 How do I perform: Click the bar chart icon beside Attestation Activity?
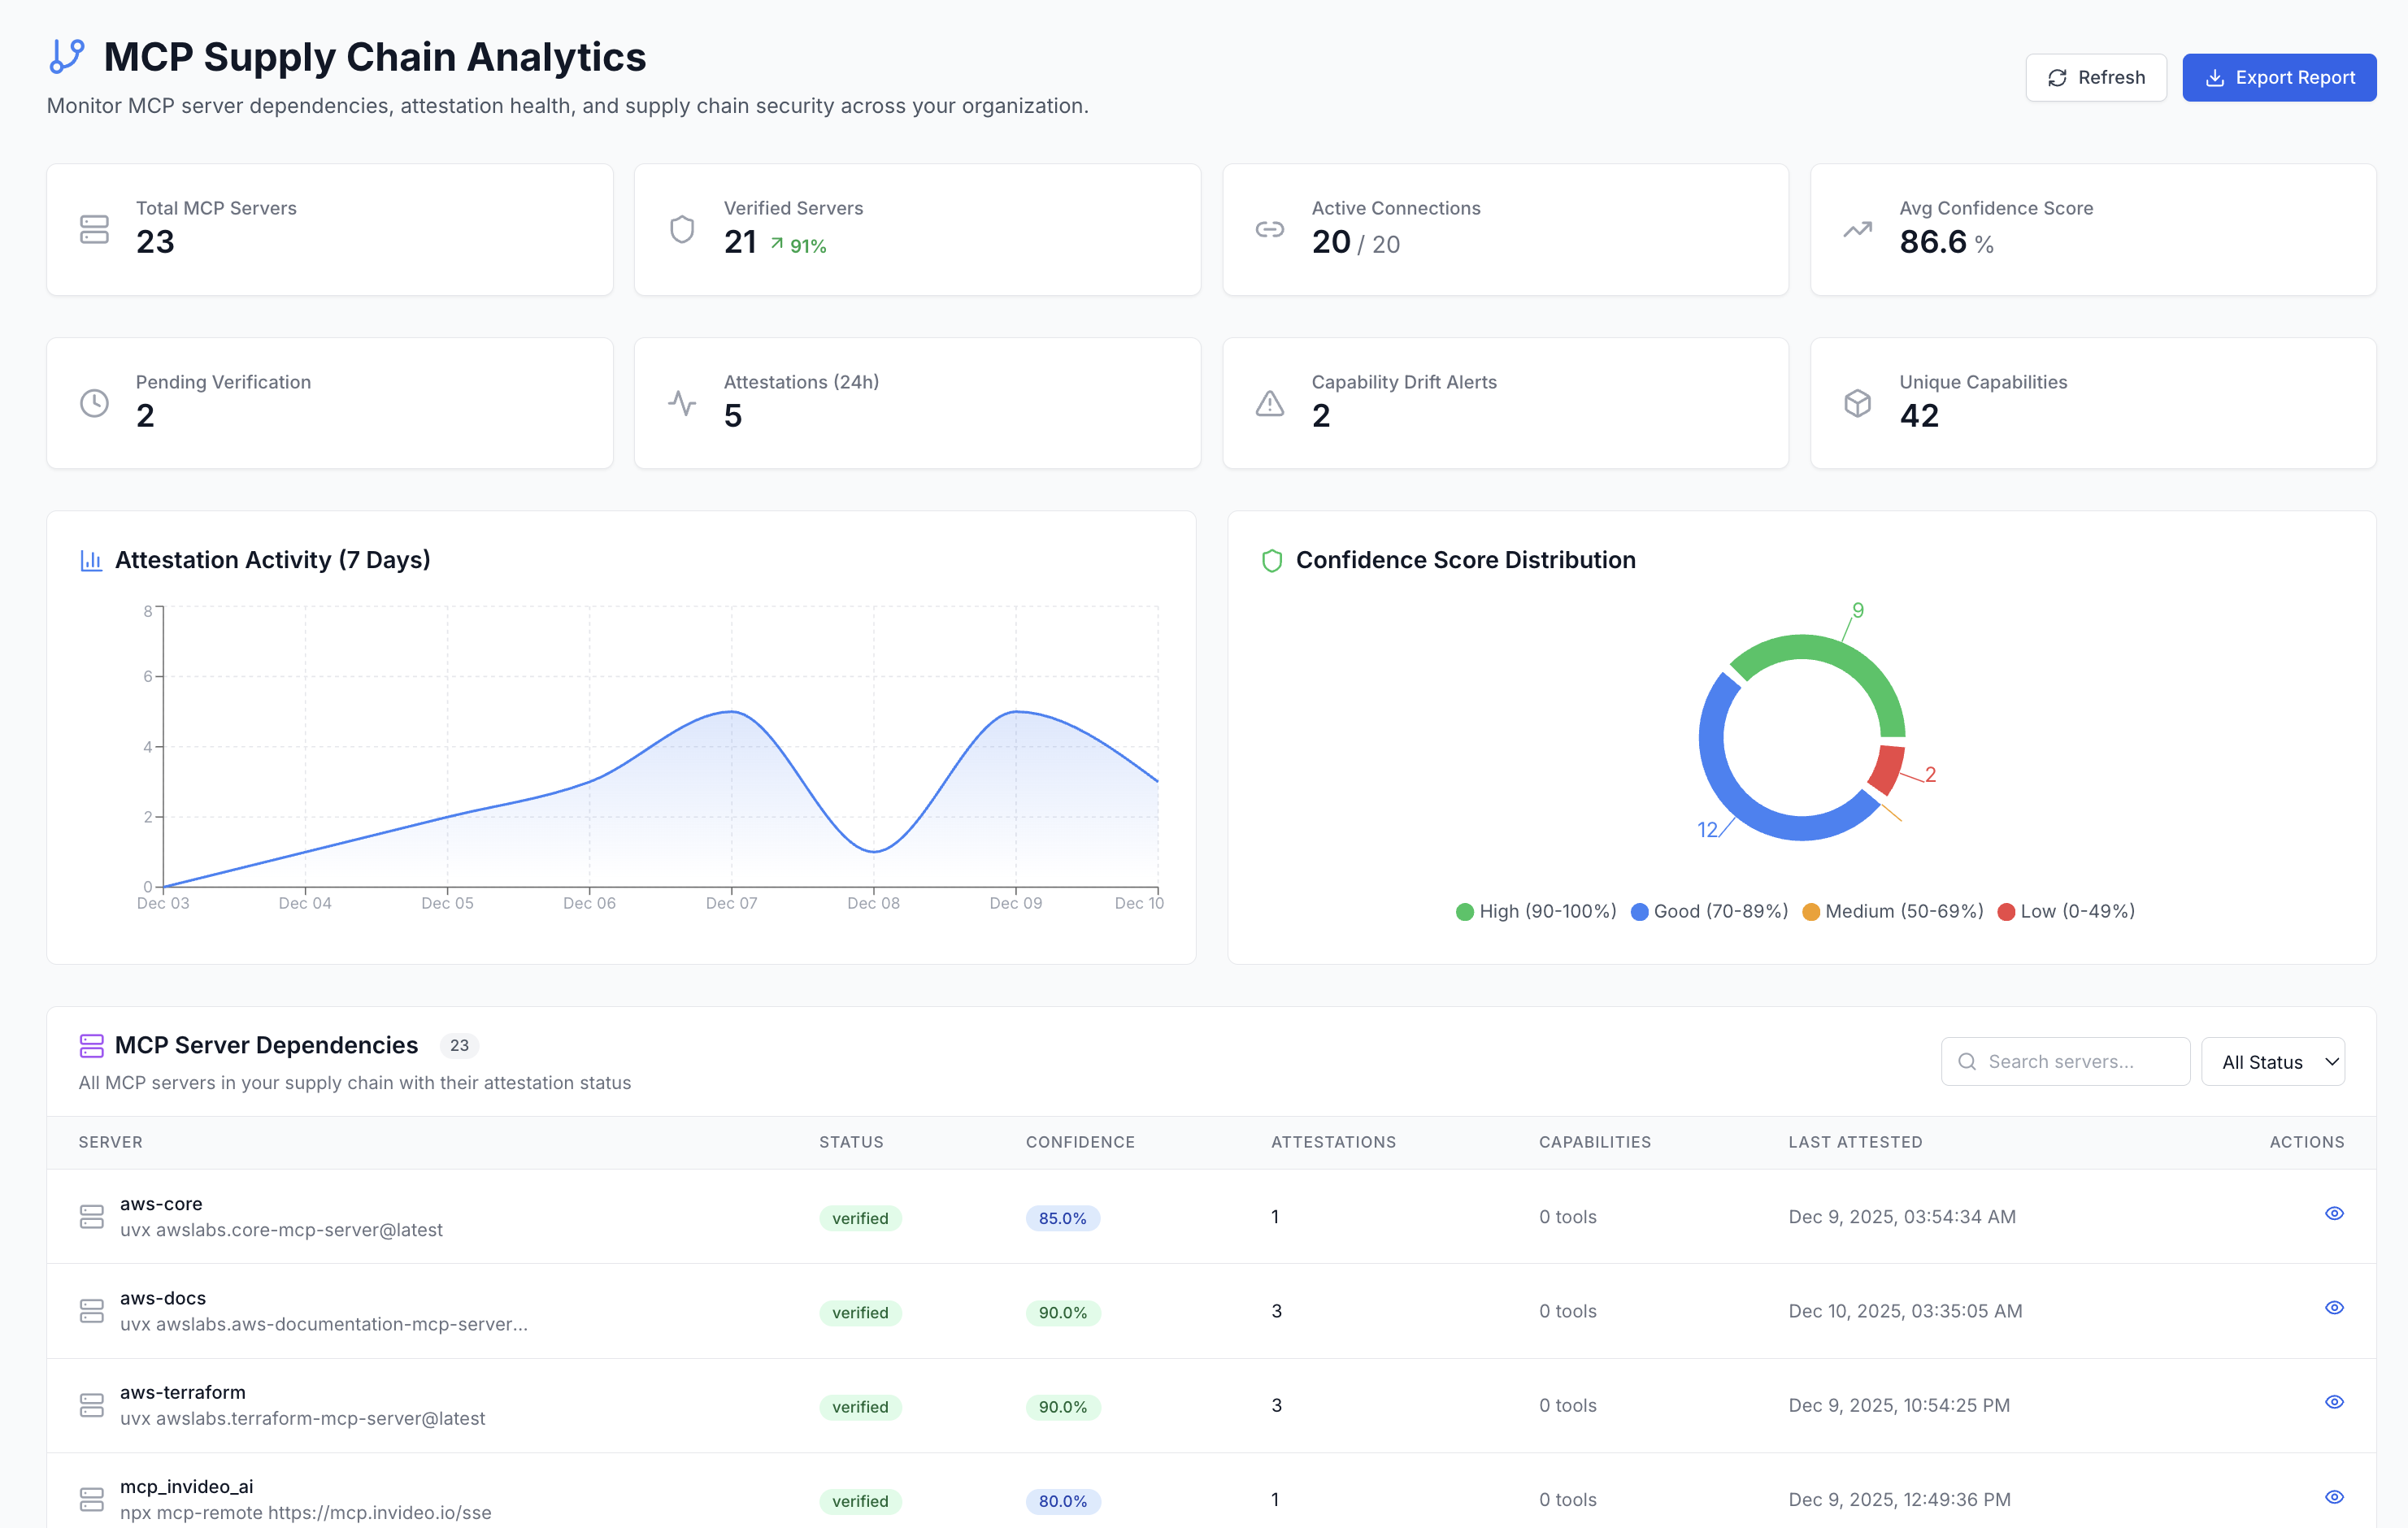click(x=91, y=560)
